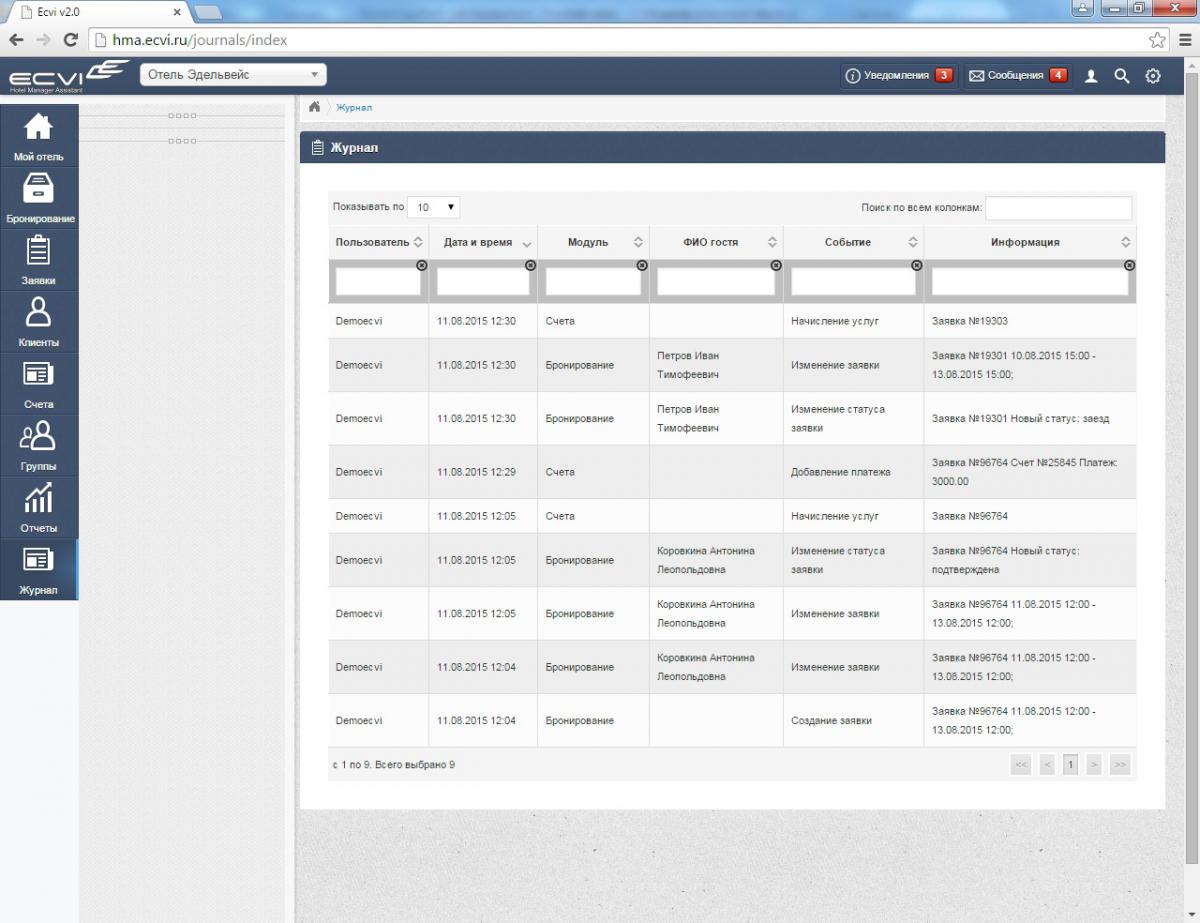This screenshot has height=923, width=1200.
Task: Click Заявка №19301 Новый статус: заезд cell
Action: [1030, 418]
